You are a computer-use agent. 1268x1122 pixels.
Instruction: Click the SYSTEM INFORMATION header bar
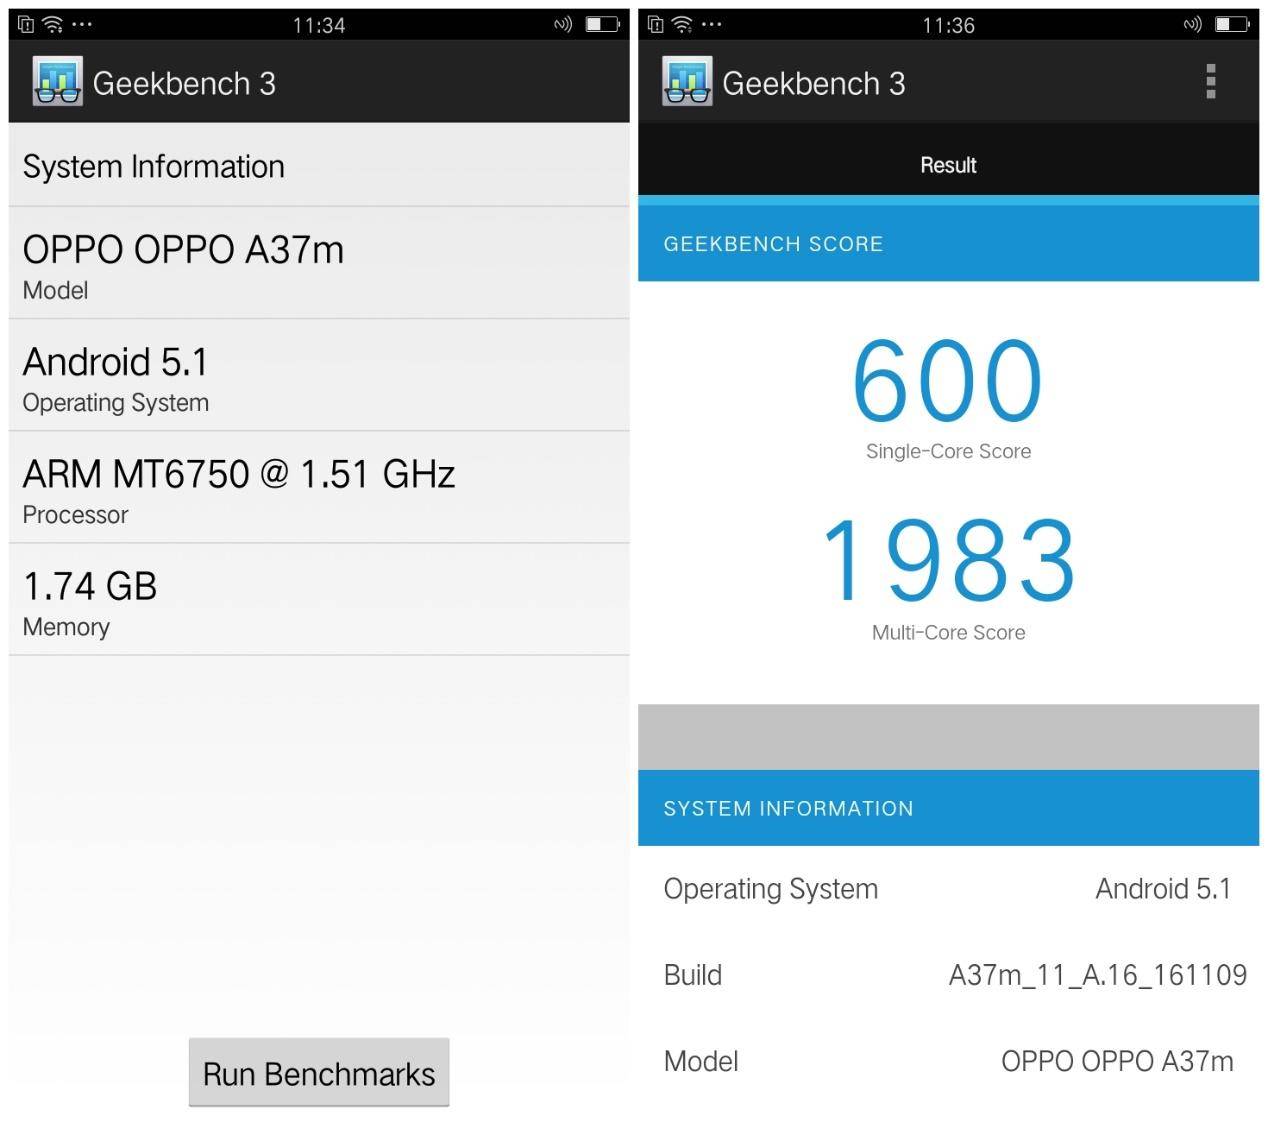pos(790,808)
